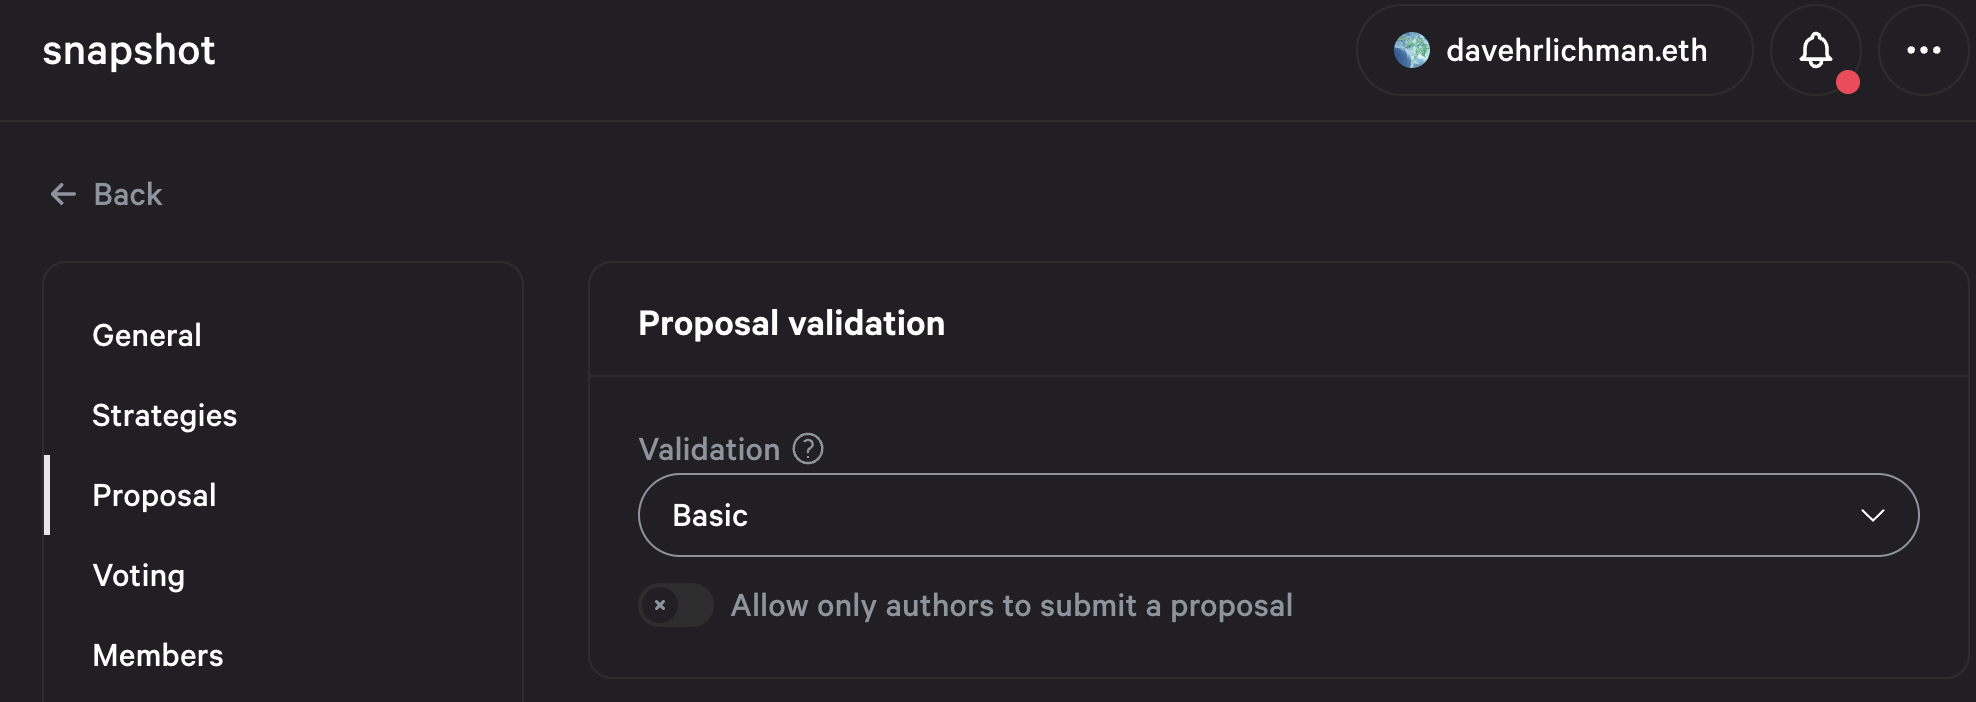1976x702 pixels.
Task: Click the 'Allow only authors to submit a proposal' label
Action: (1011, 605)
